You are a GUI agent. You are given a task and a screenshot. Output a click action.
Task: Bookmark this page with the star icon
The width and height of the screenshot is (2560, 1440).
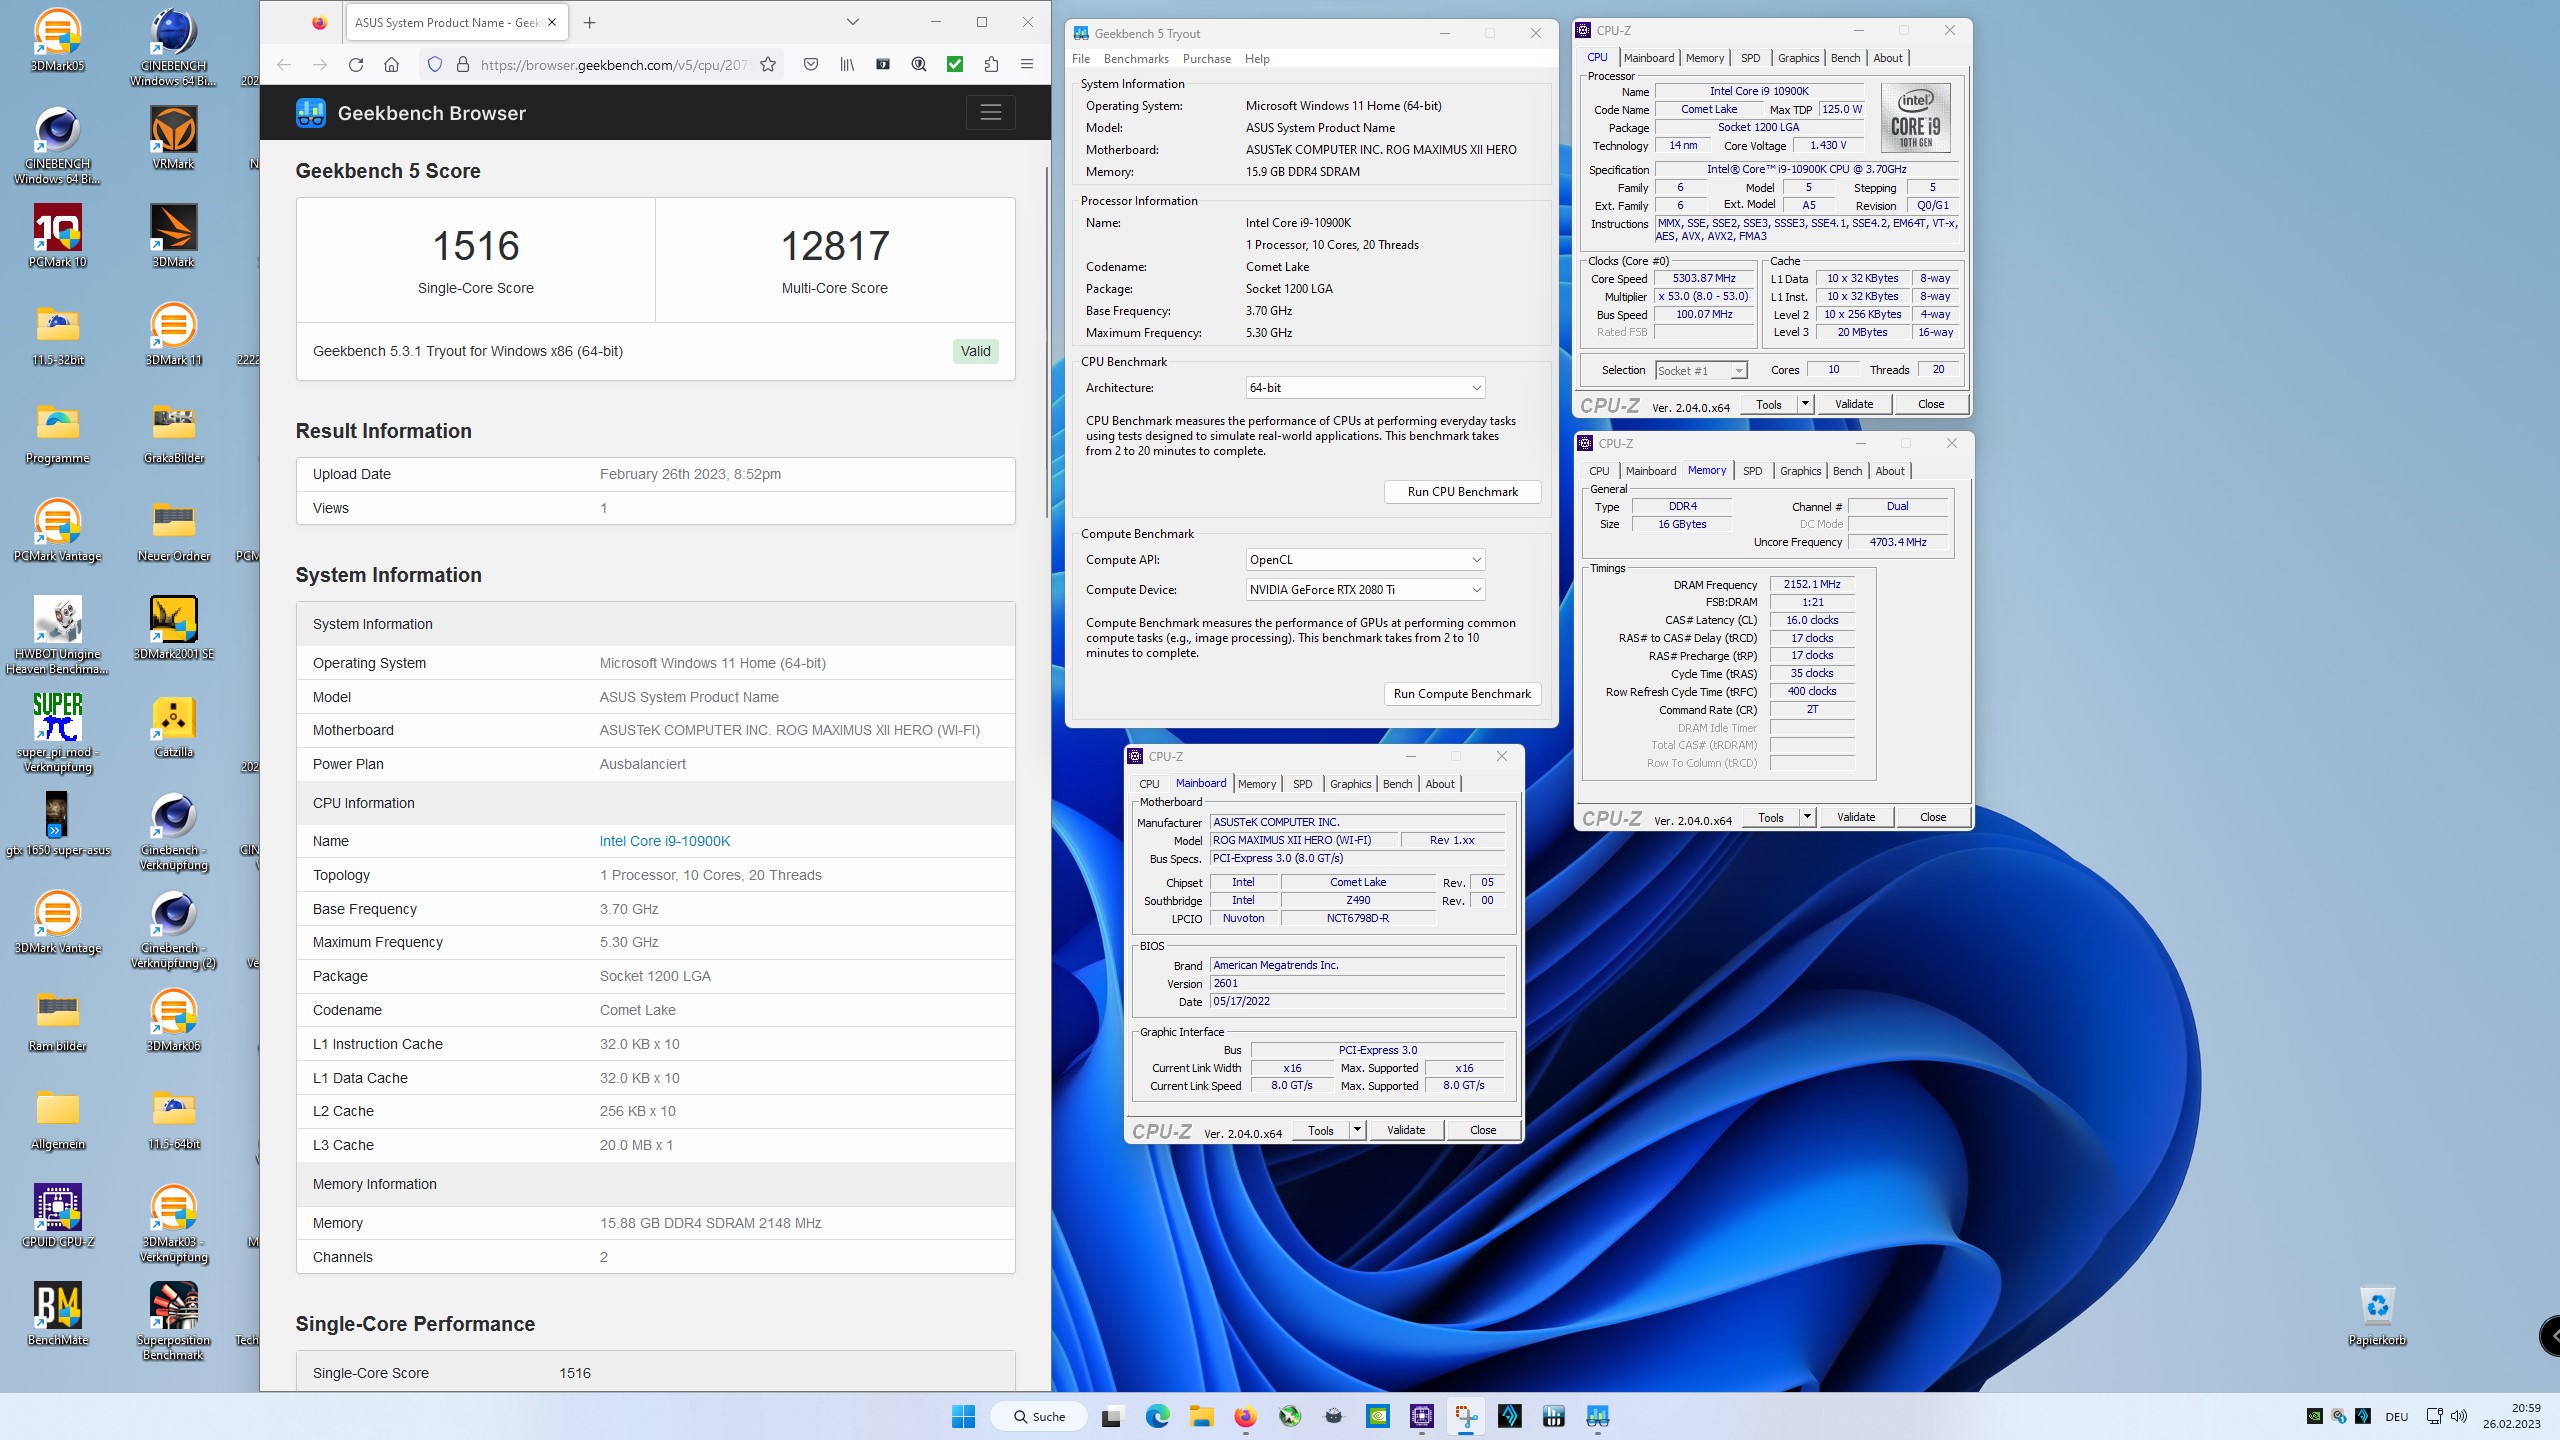[768, 65]
